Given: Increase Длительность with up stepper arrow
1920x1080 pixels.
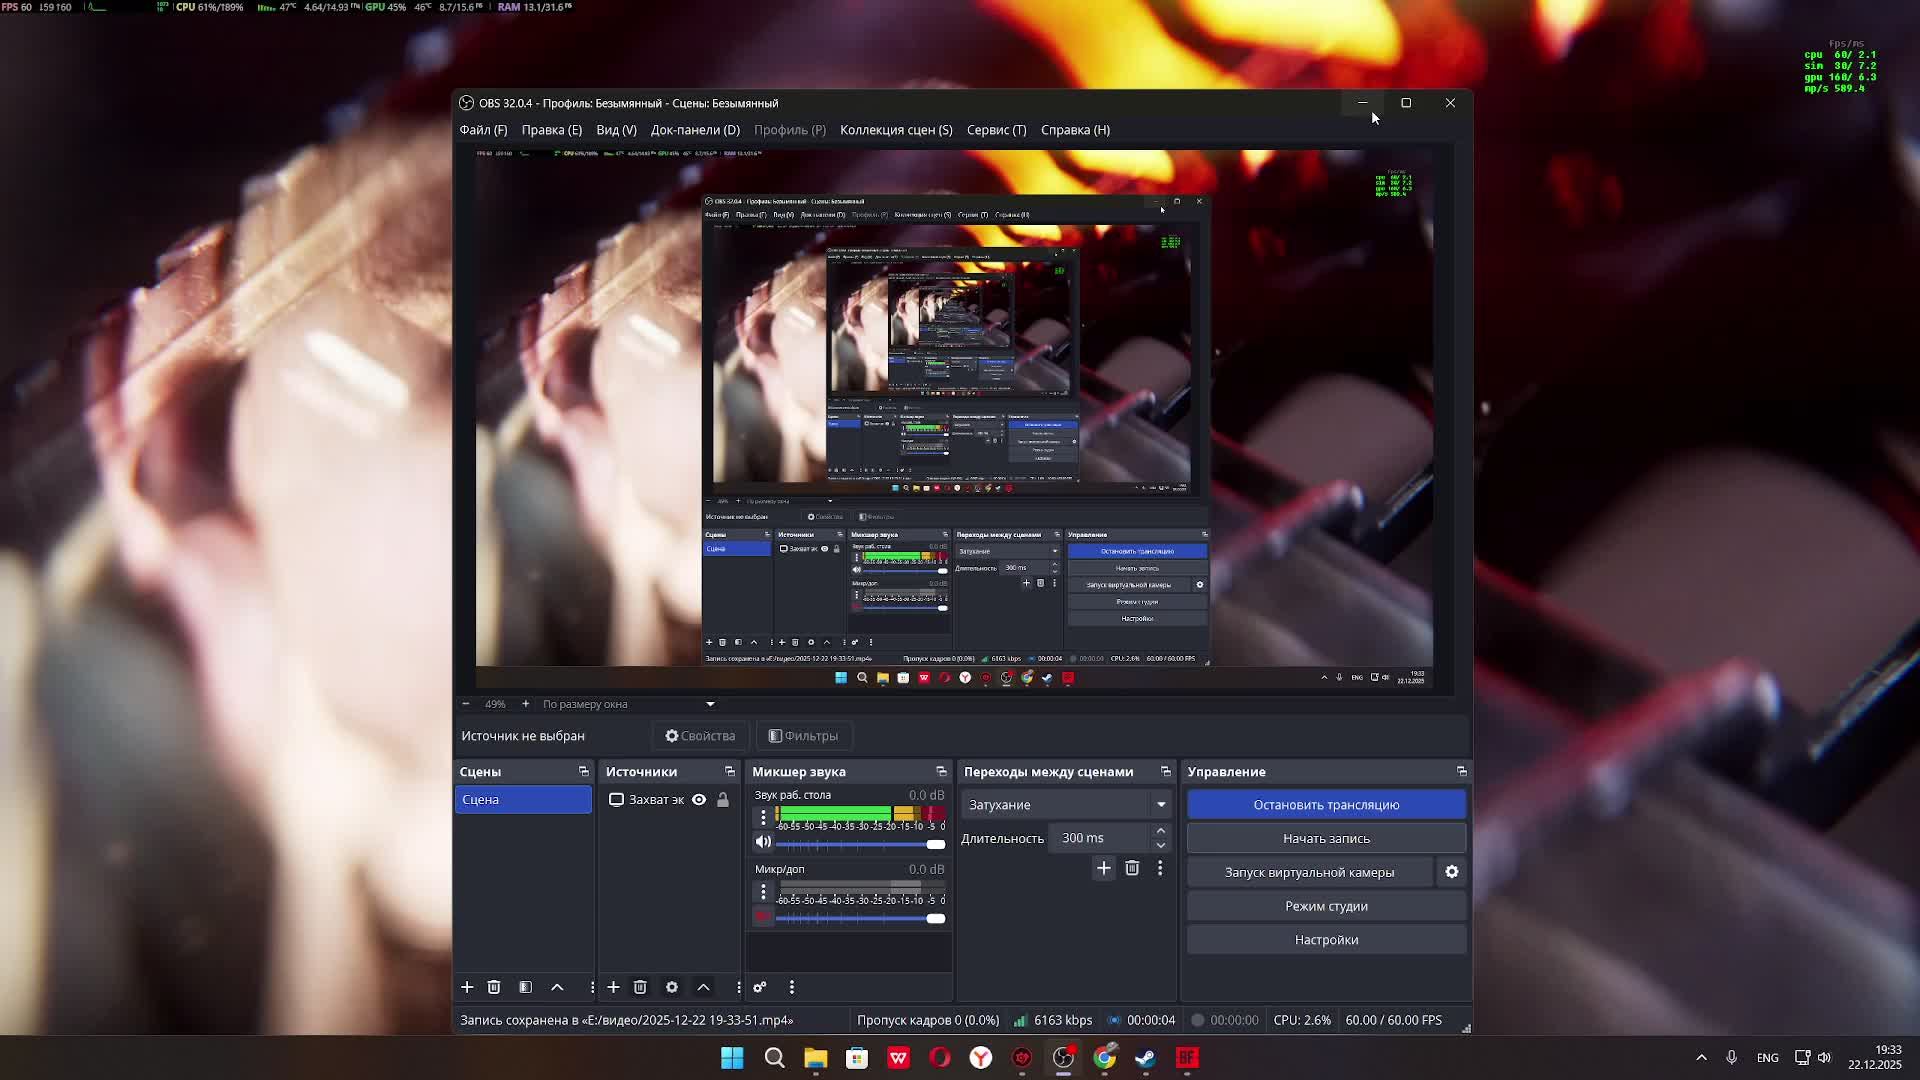Looking at the screenshot, I should tap(1160, 831).
